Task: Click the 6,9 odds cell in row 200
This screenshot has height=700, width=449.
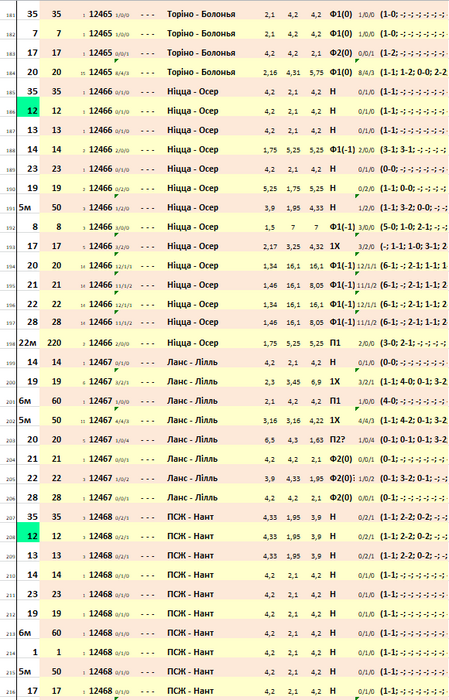Action: pos(316,382)
